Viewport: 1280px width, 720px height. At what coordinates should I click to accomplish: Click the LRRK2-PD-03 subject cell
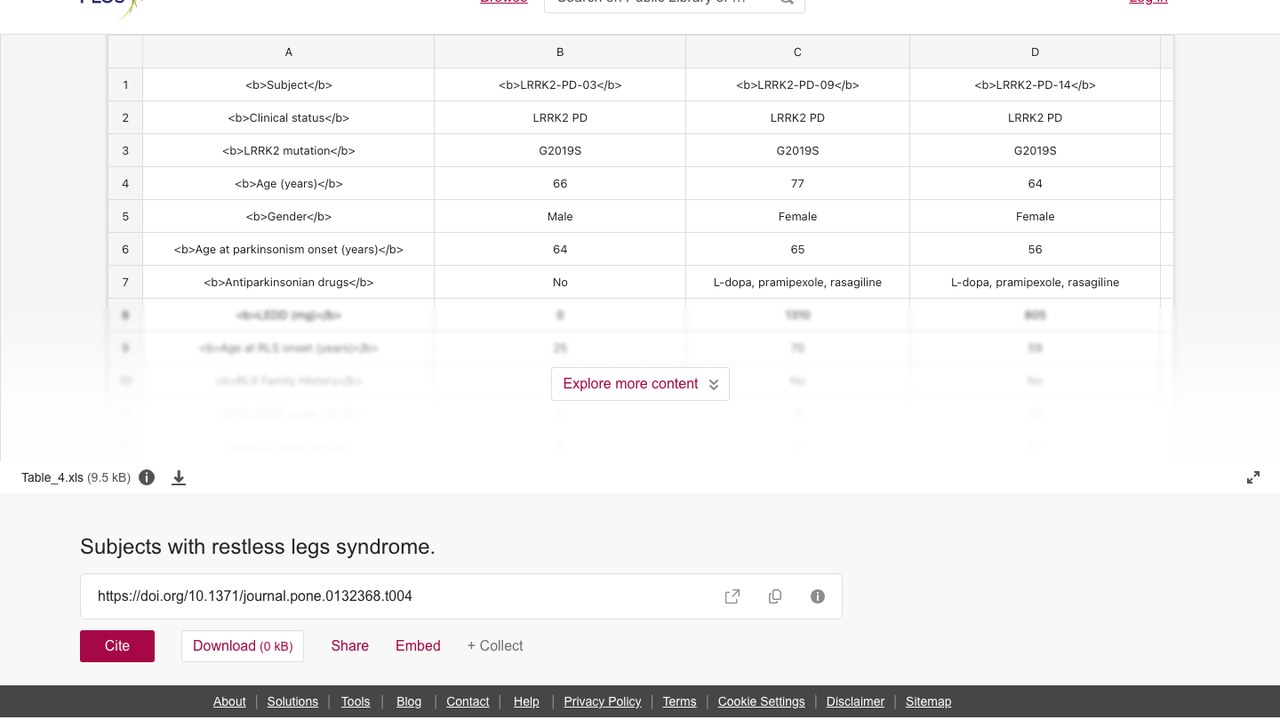[x=560, y=85]
